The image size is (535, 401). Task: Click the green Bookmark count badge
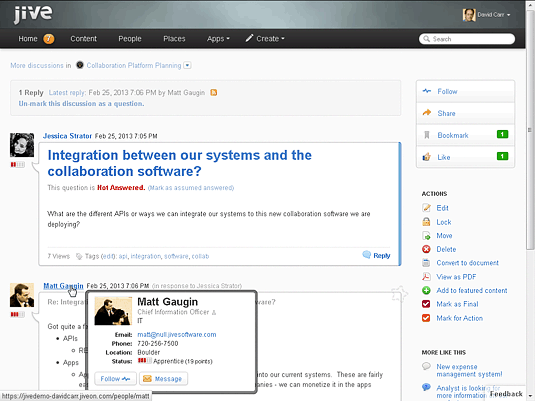click(x=502, y=134)
